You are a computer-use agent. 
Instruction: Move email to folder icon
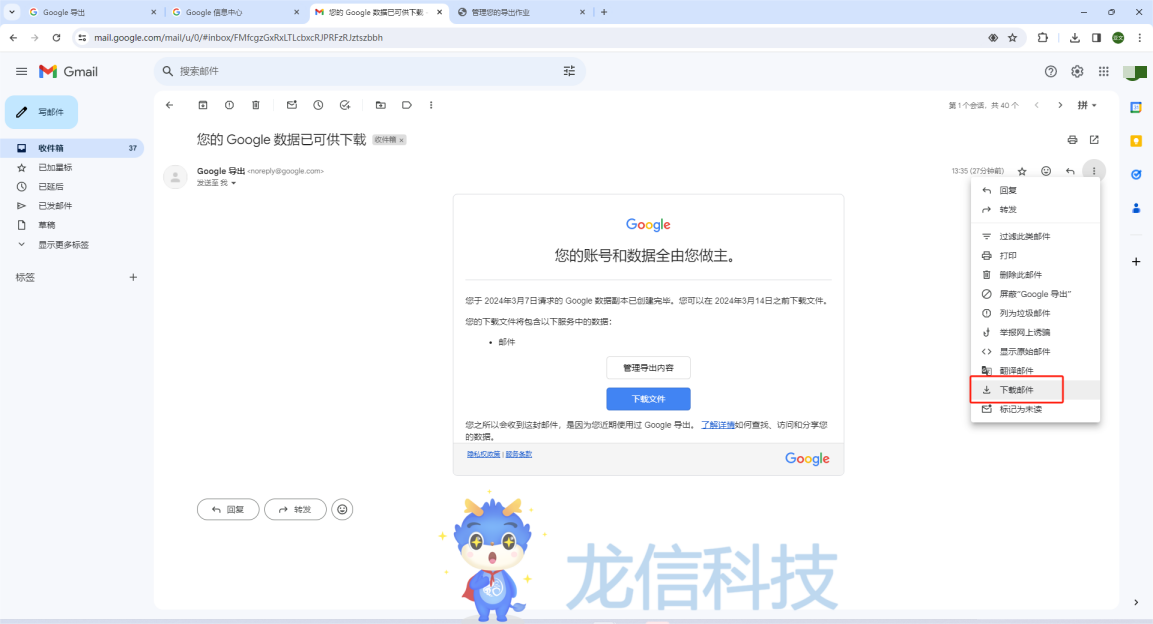click(x=381, y=105)
